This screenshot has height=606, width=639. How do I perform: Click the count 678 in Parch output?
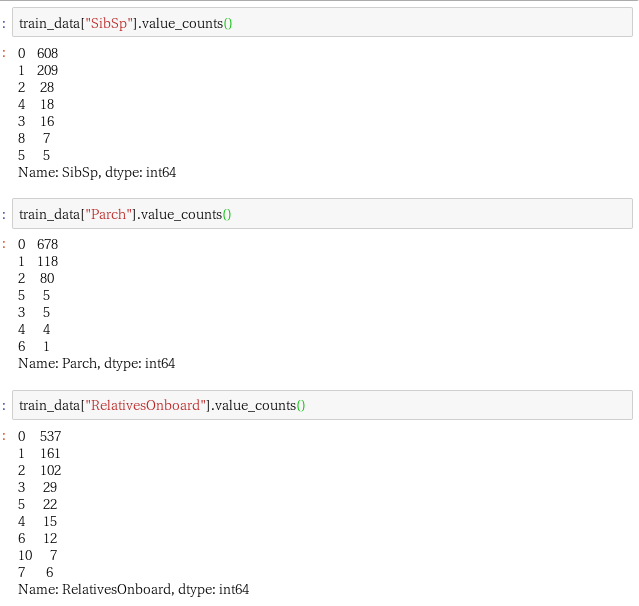click(47, 245)
